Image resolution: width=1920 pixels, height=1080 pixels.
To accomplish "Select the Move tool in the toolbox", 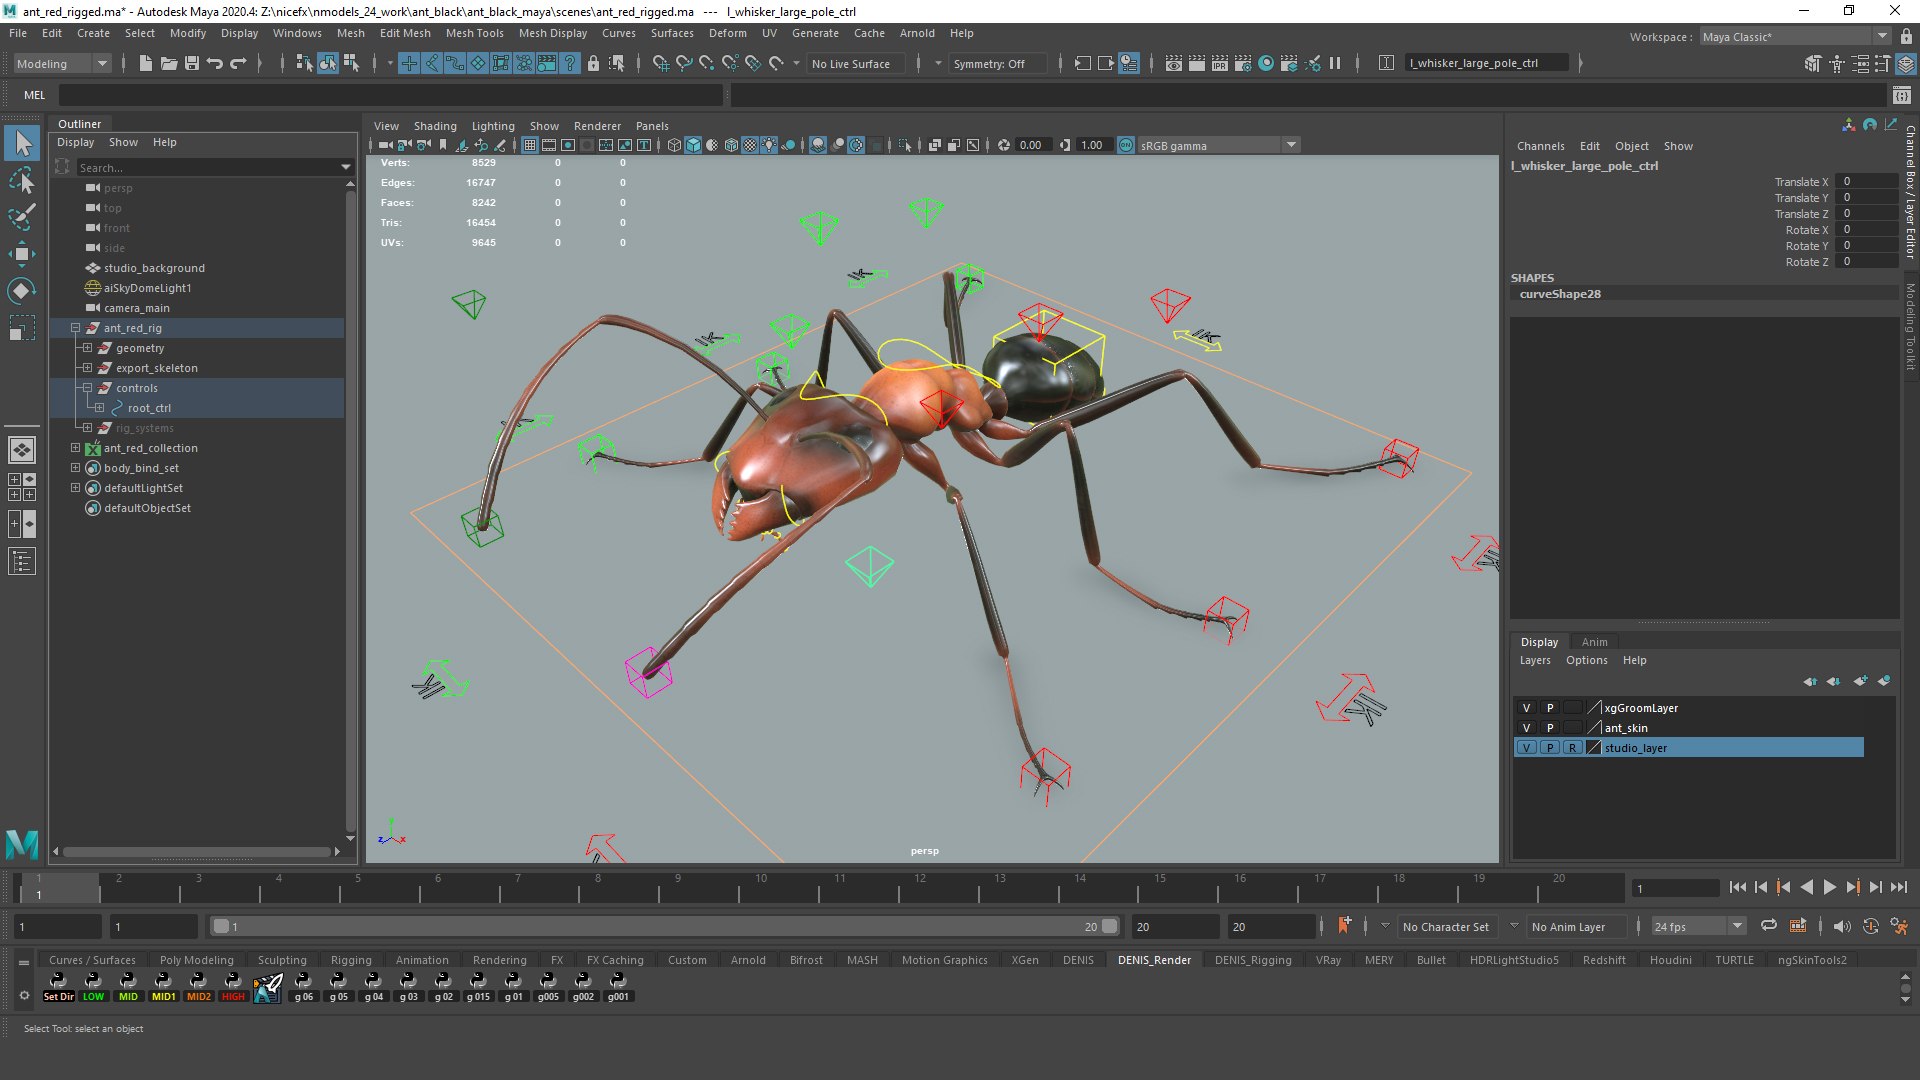I will coord(21,253).
